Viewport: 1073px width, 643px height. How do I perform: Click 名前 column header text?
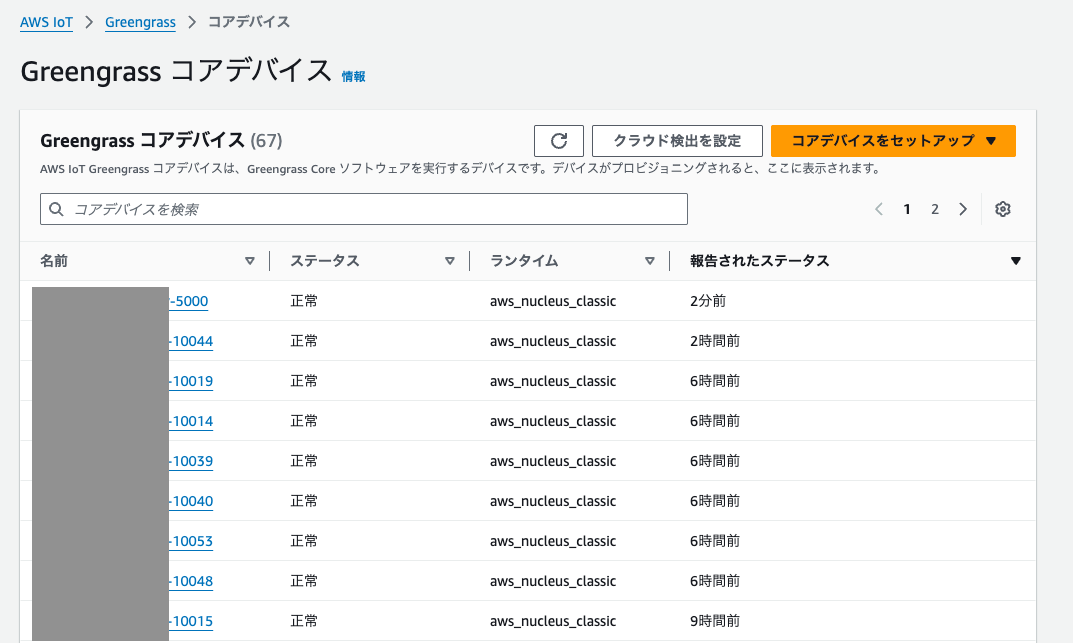[54, 261]
